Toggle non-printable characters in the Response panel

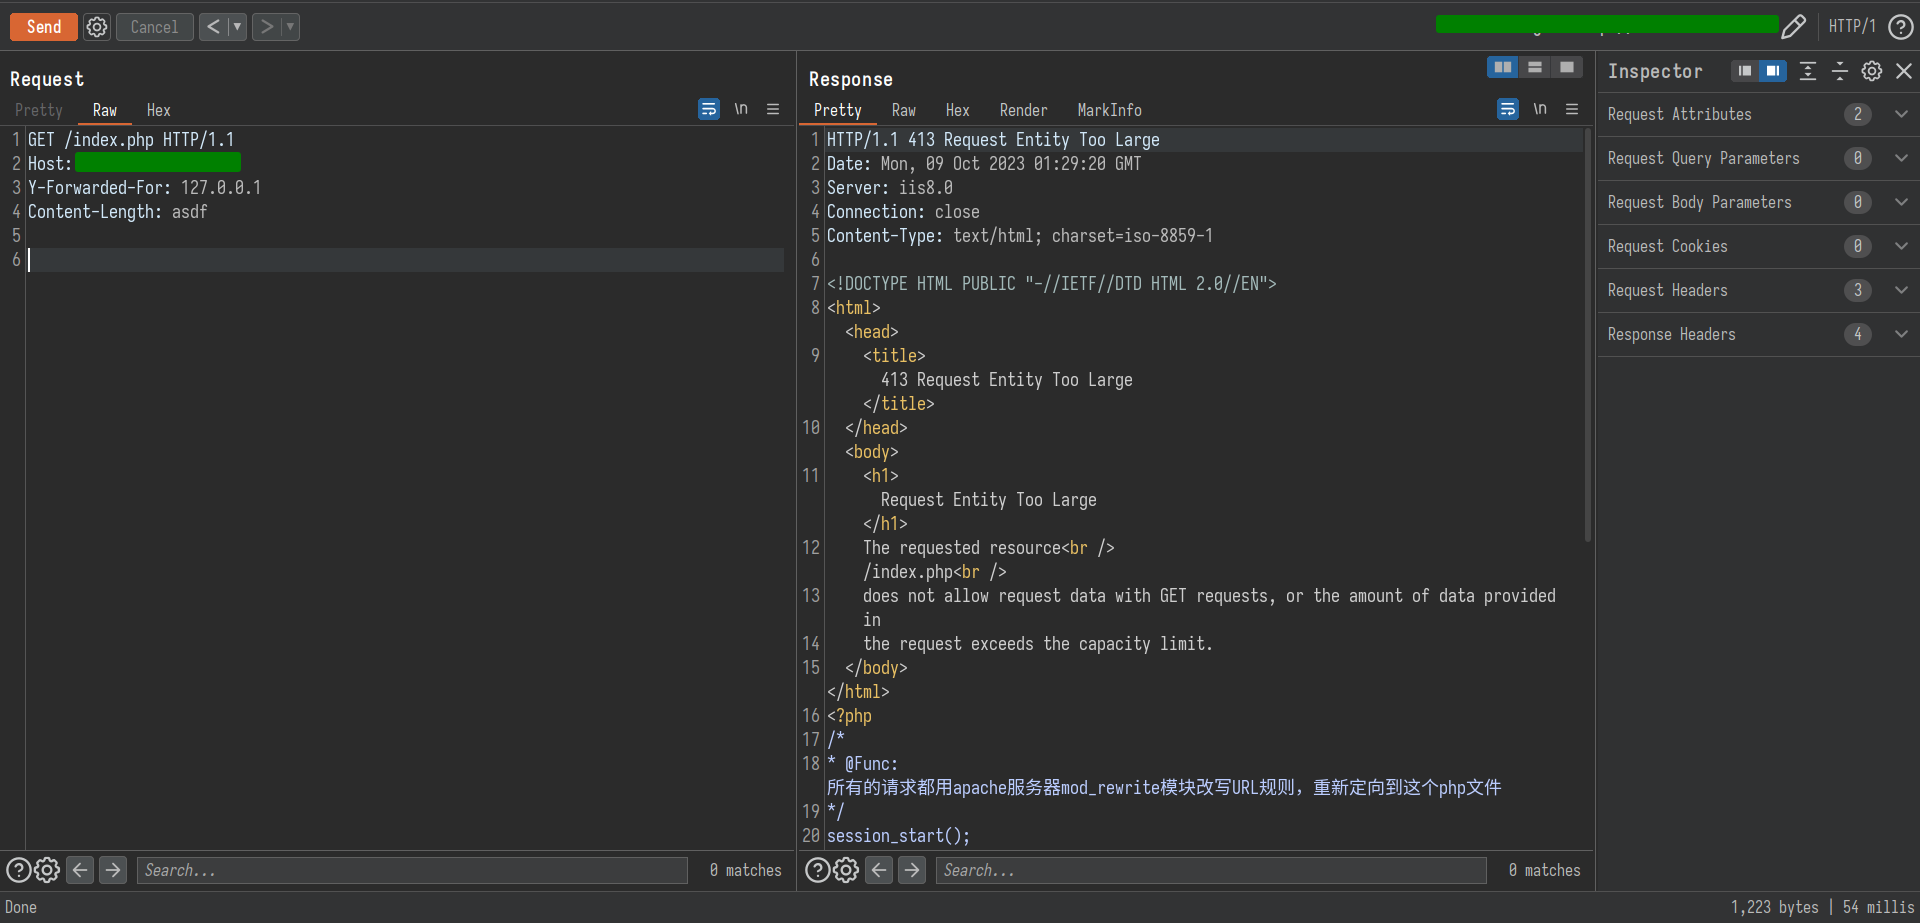tap(1540, 109)
